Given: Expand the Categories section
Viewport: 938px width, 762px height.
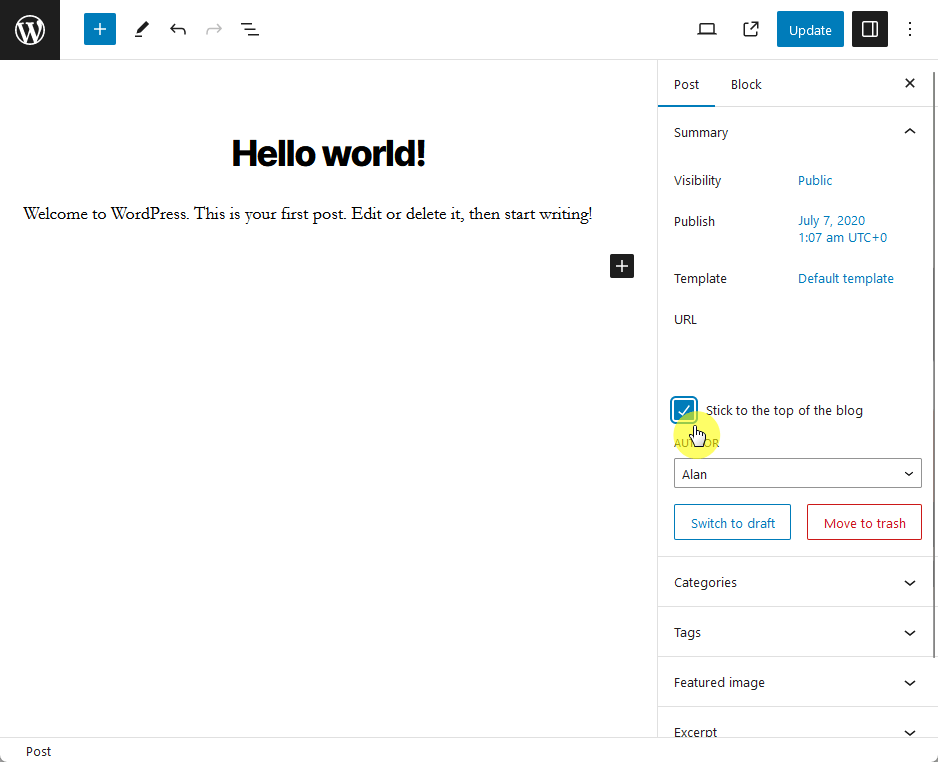Looking at the screenshot, I should [795, 582].
